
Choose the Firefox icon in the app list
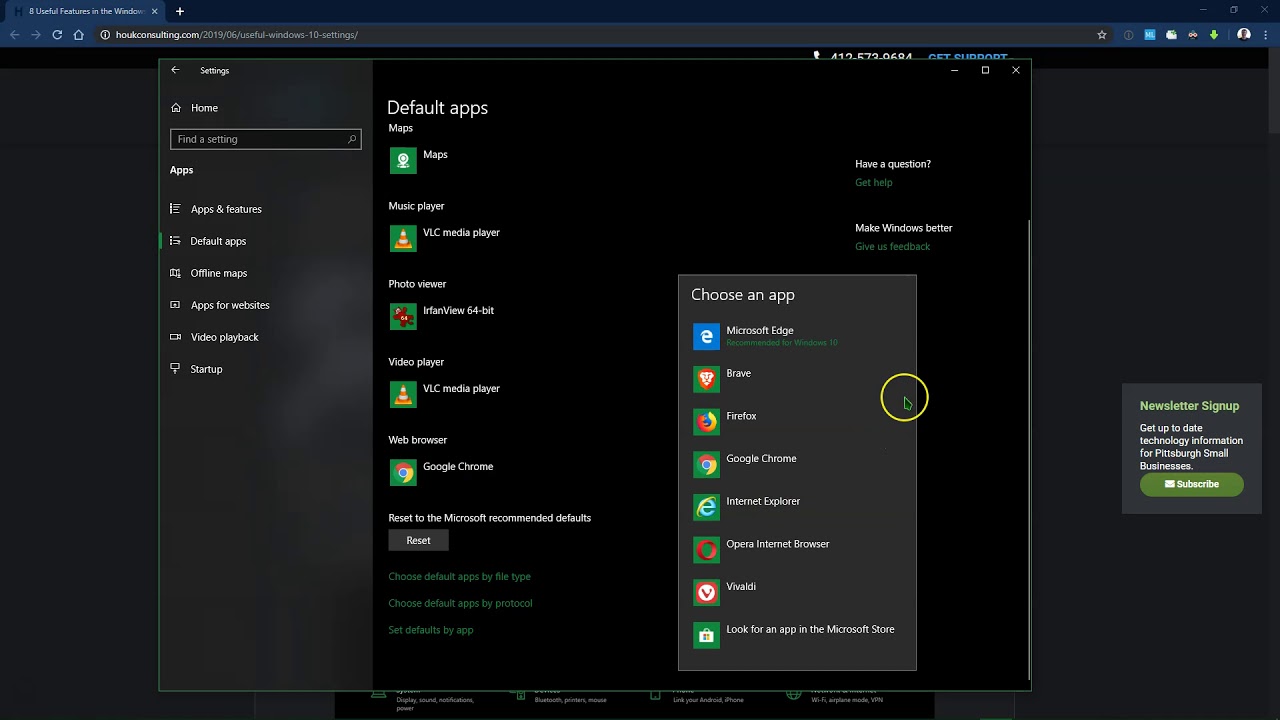pyautogui.click(x=706, y=422)
